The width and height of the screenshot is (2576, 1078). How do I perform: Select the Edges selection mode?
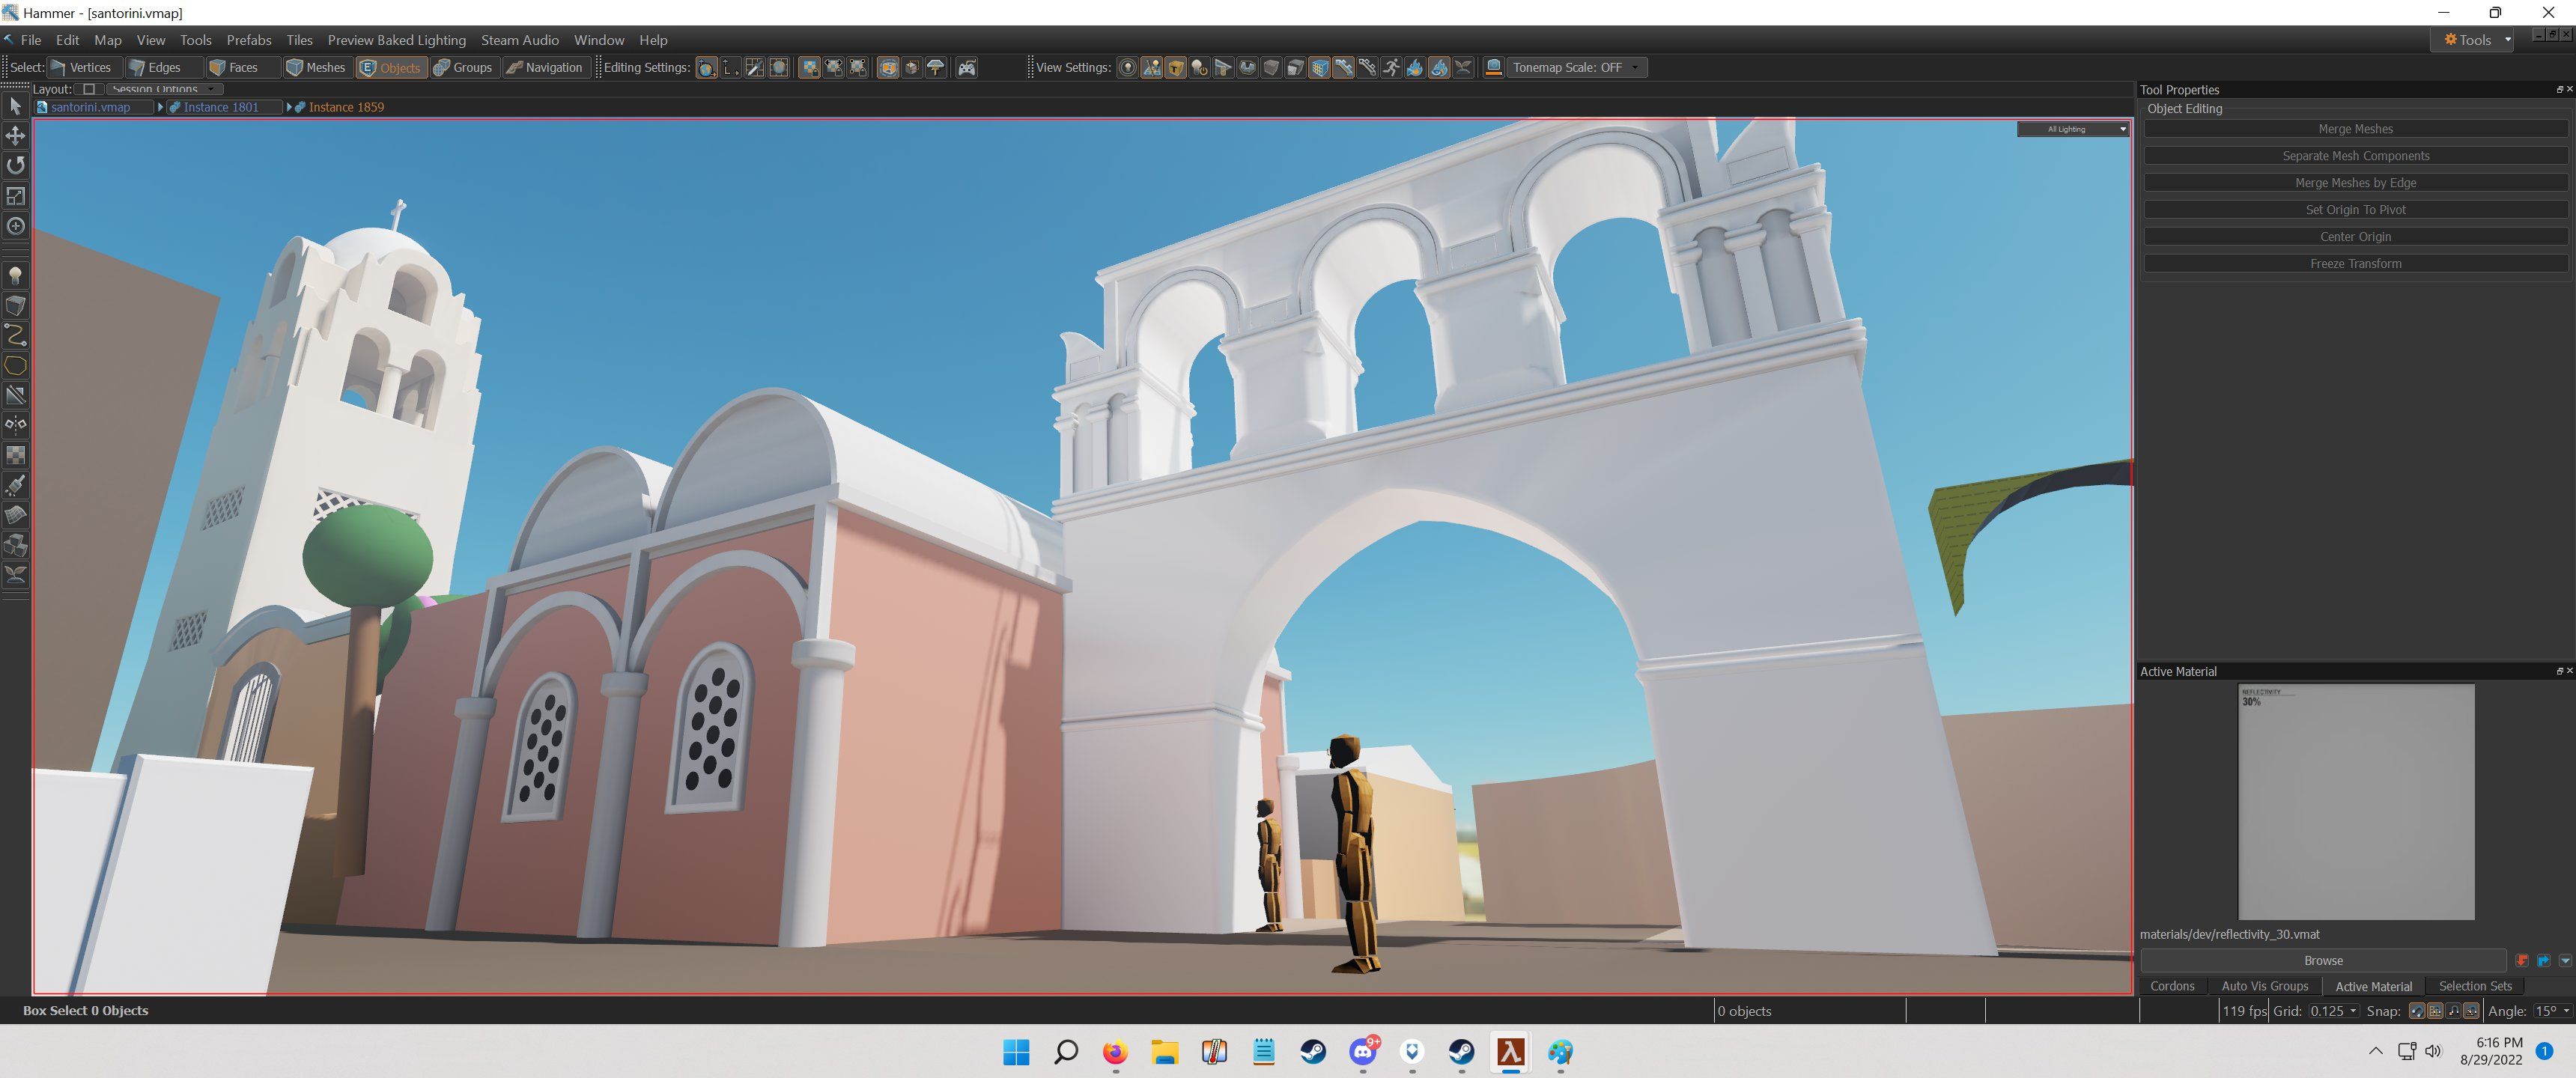tap(153, 67)
